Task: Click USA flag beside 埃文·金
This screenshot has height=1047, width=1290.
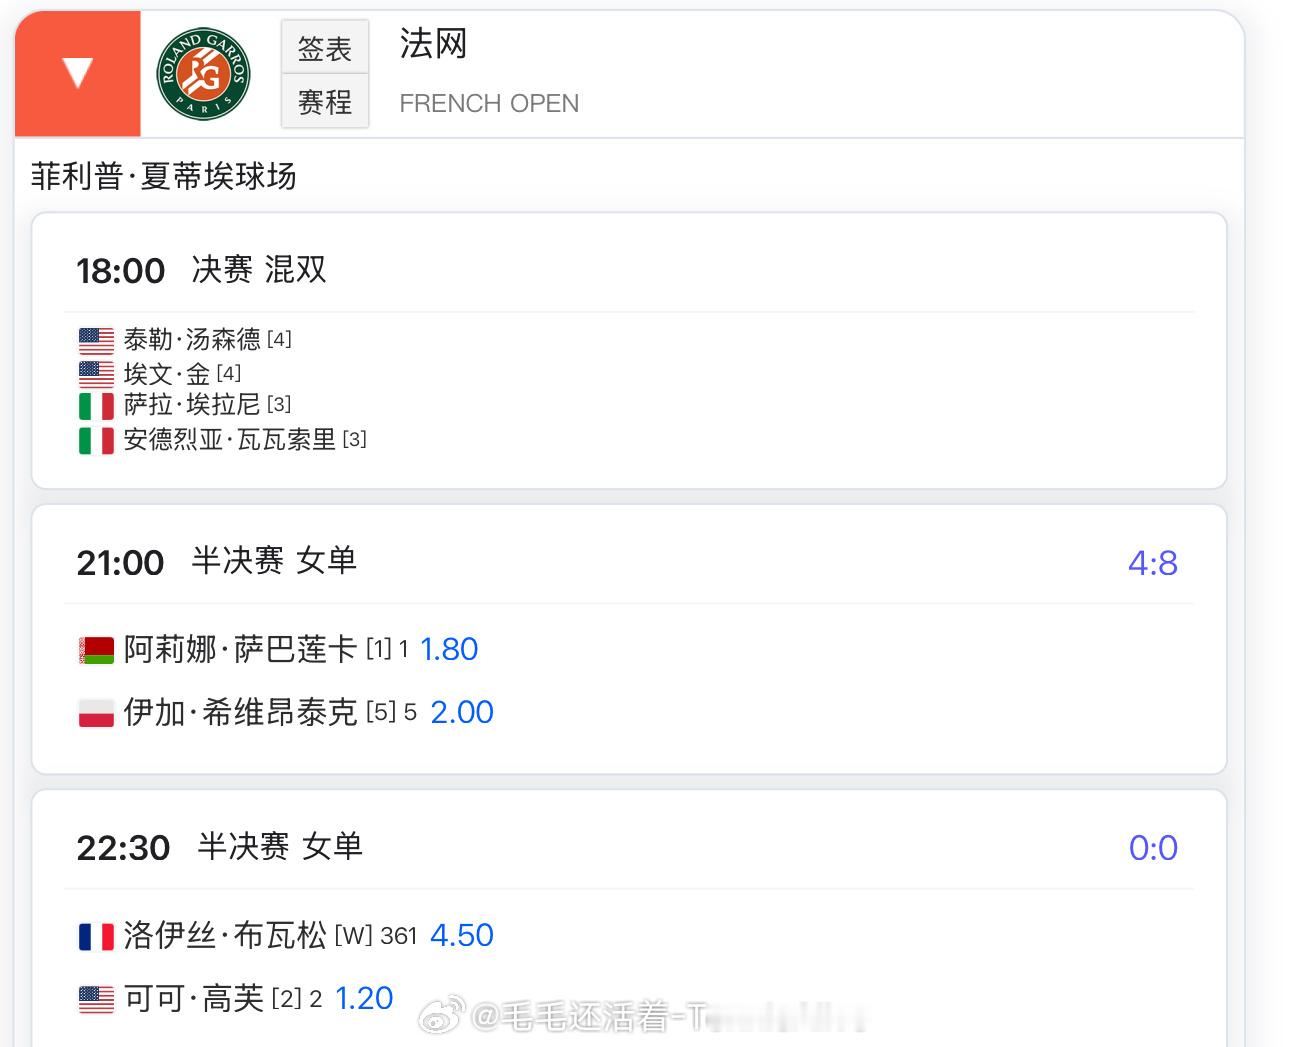Action: pos(97,374)
